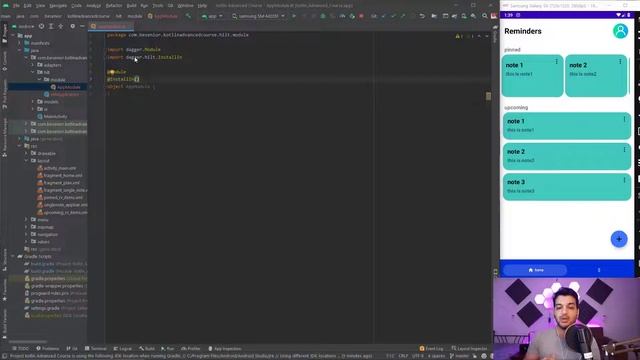
Task: Collapse the Gradle Scripts node
Action: pos(13,256)
